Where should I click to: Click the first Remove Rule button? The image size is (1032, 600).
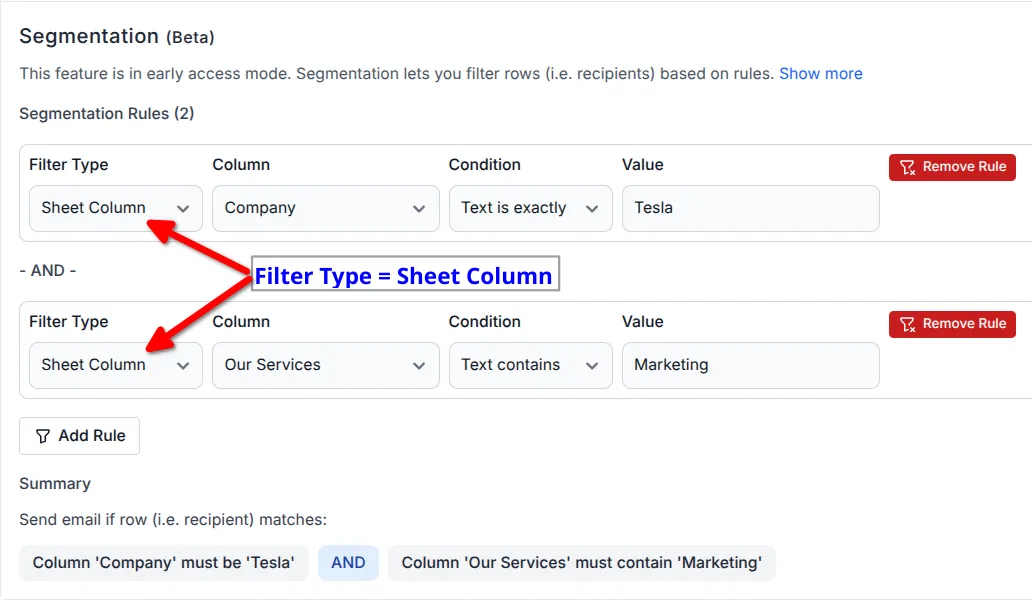[951, 167]
